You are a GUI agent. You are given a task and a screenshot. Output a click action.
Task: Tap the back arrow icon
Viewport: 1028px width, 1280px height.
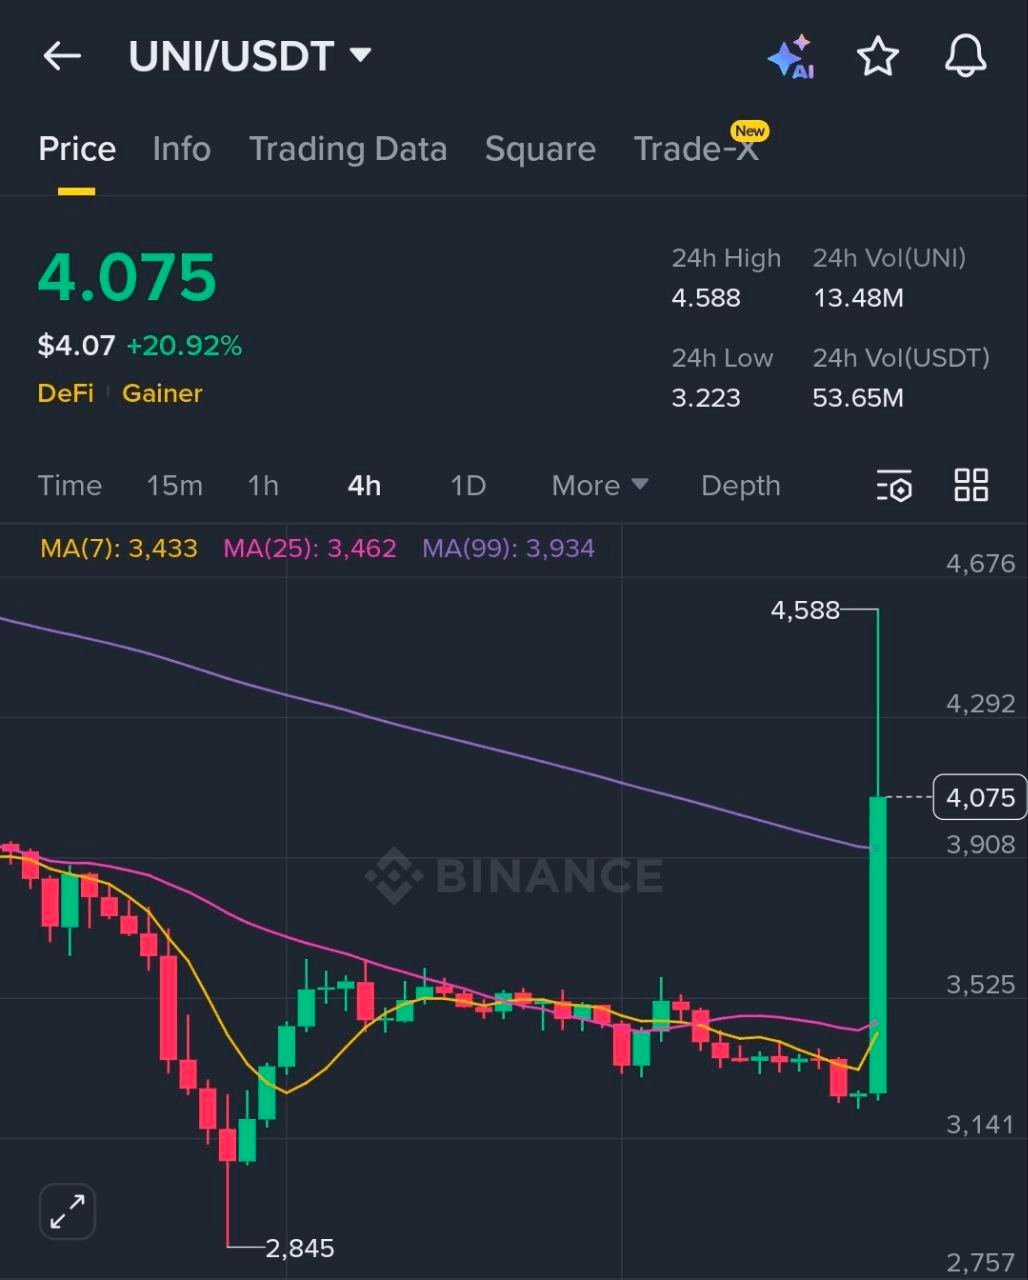[x=62, y=57]
